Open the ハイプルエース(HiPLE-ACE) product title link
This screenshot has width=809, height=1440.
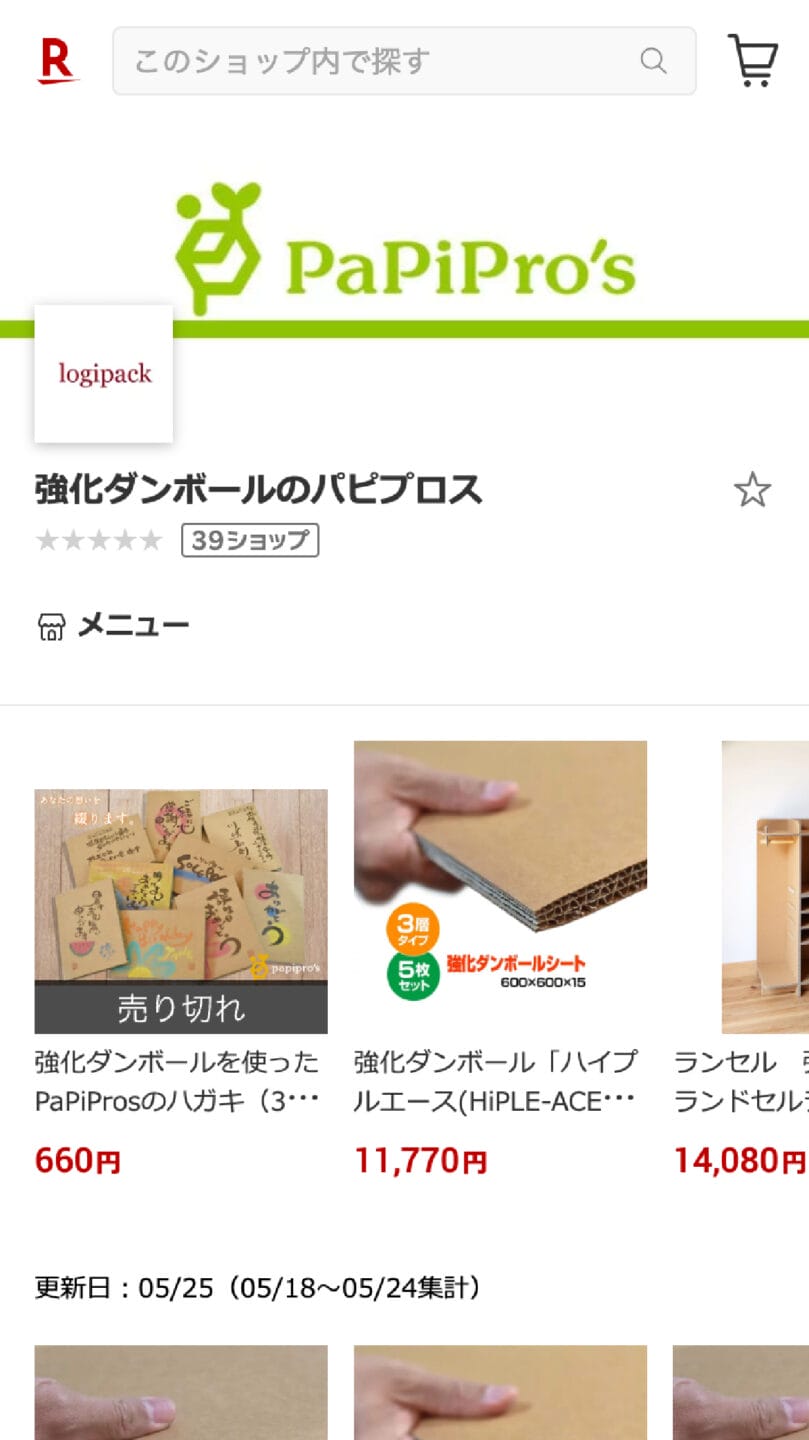tap(496, 1081)
